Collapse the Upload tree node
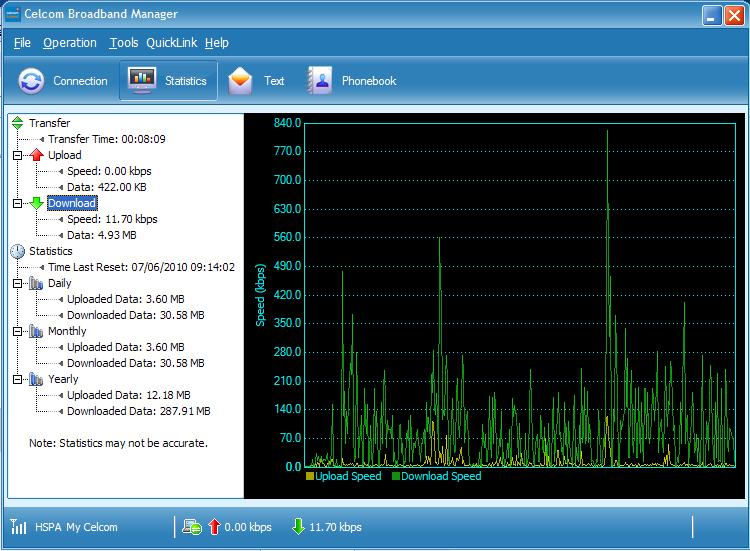750x551 pixels. coord(18,155)
